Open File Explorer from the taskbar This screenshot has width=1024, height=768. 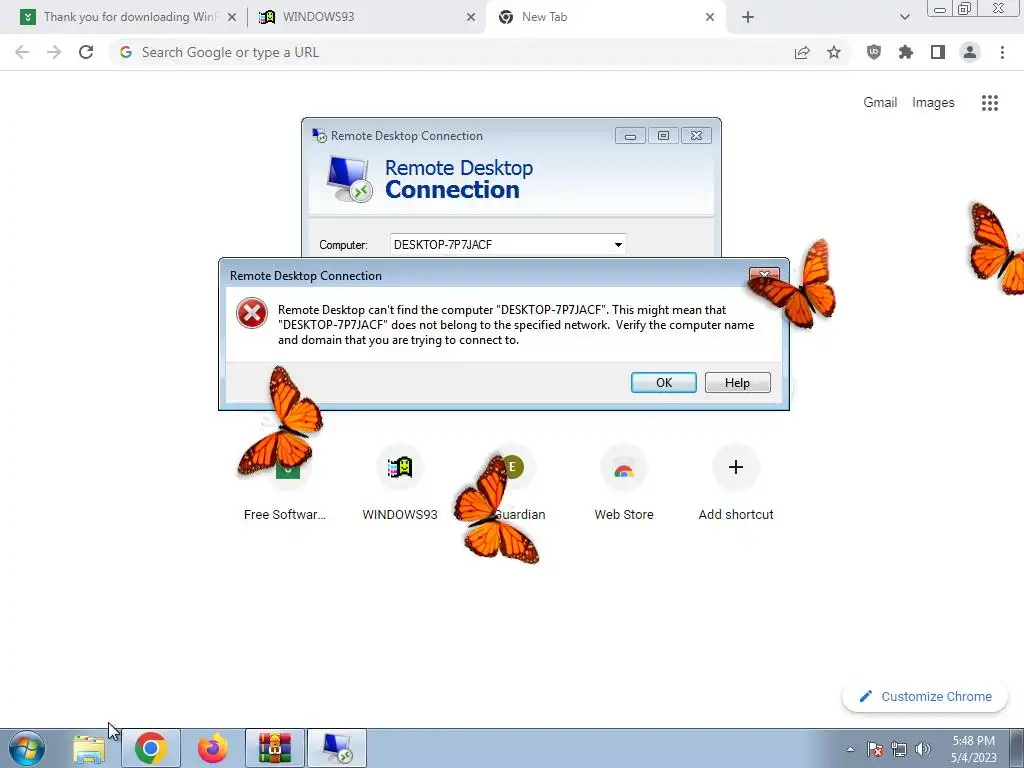pos(89,748)
